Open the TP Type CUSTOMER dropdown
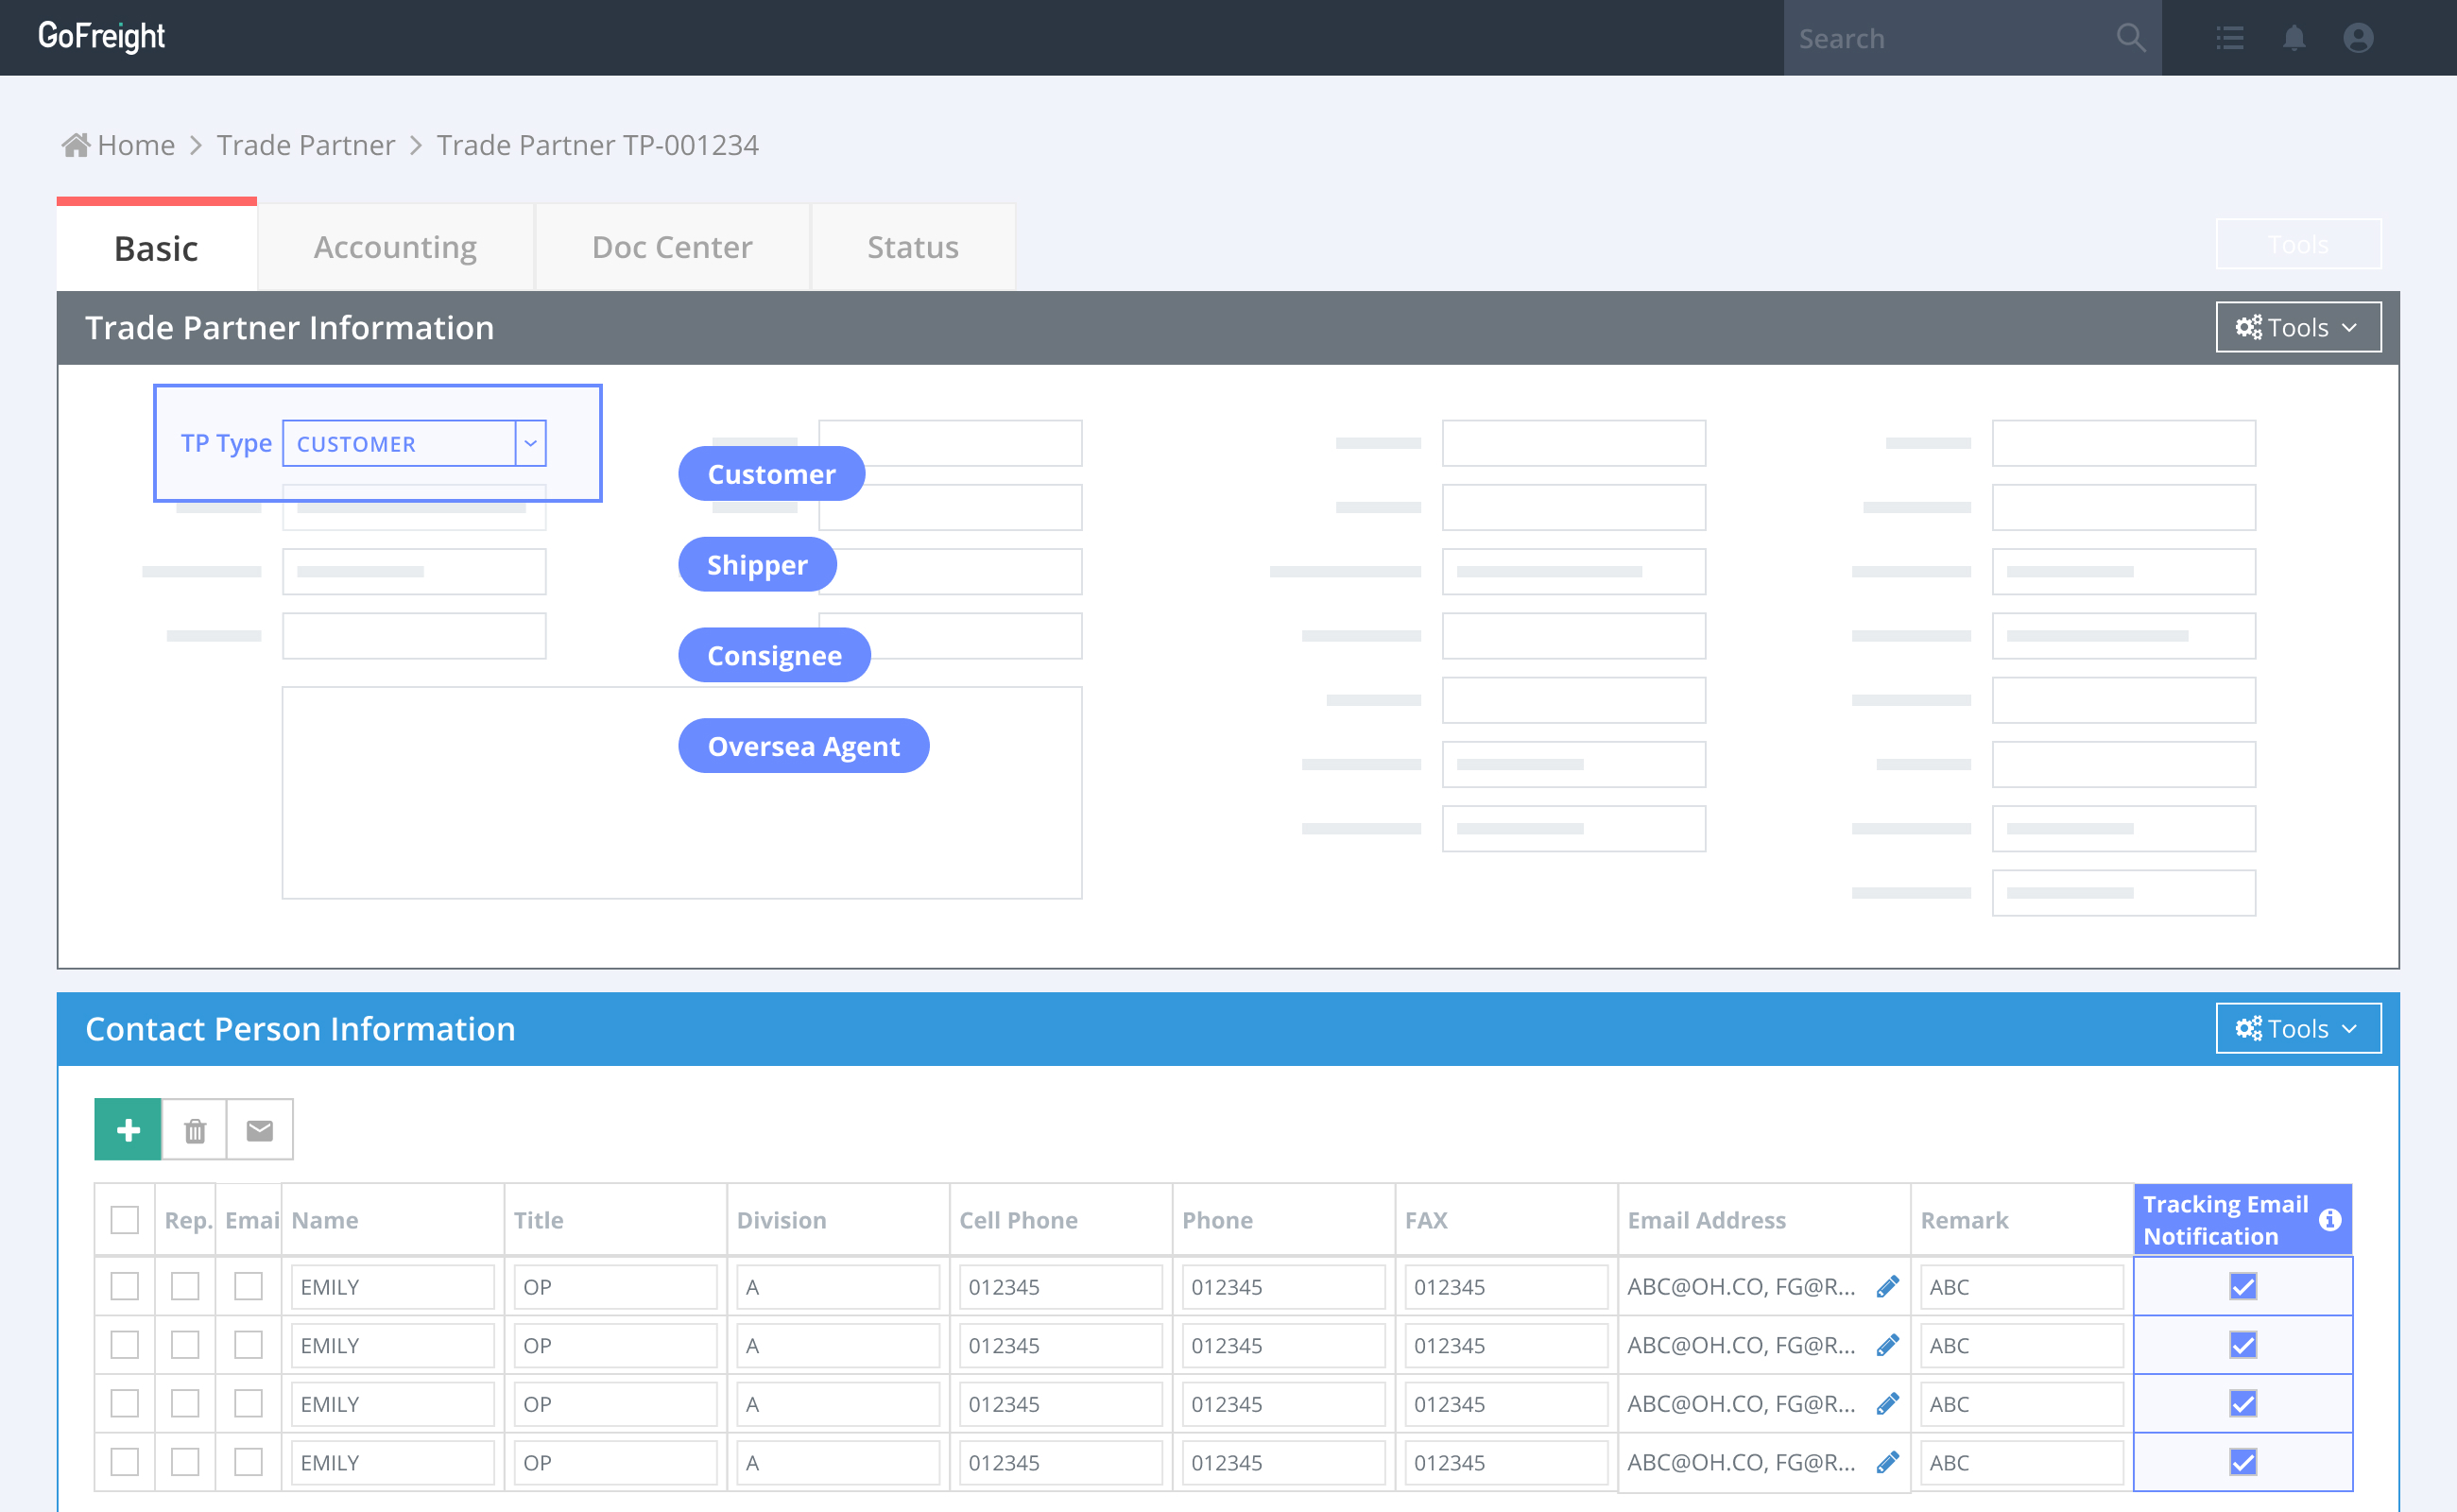 click(x=530, y=443)
